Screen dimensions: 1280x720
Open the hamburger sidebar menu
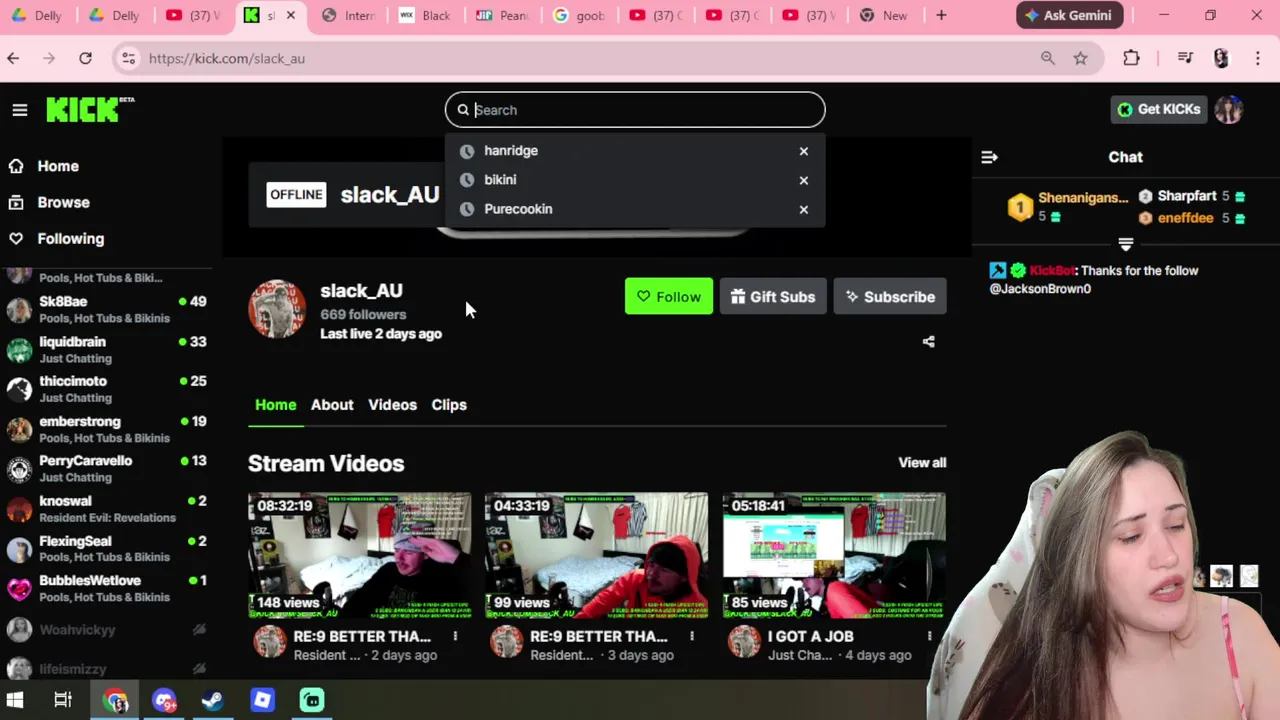20,110
